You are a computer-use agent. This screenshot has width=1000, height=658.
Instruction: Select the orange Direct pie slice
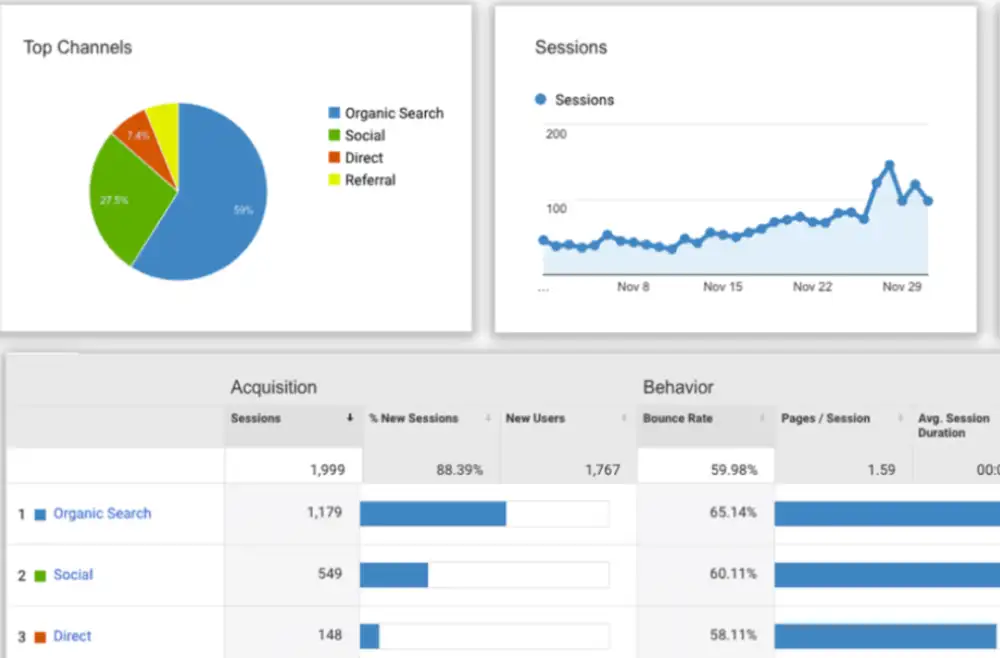tap(143, 140)
